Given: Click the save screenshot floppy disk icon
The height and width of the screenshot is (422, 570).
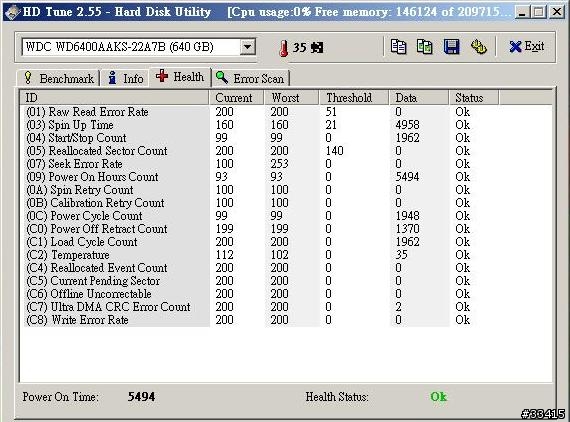Looking at the screenshot, I should coord(451,47).
